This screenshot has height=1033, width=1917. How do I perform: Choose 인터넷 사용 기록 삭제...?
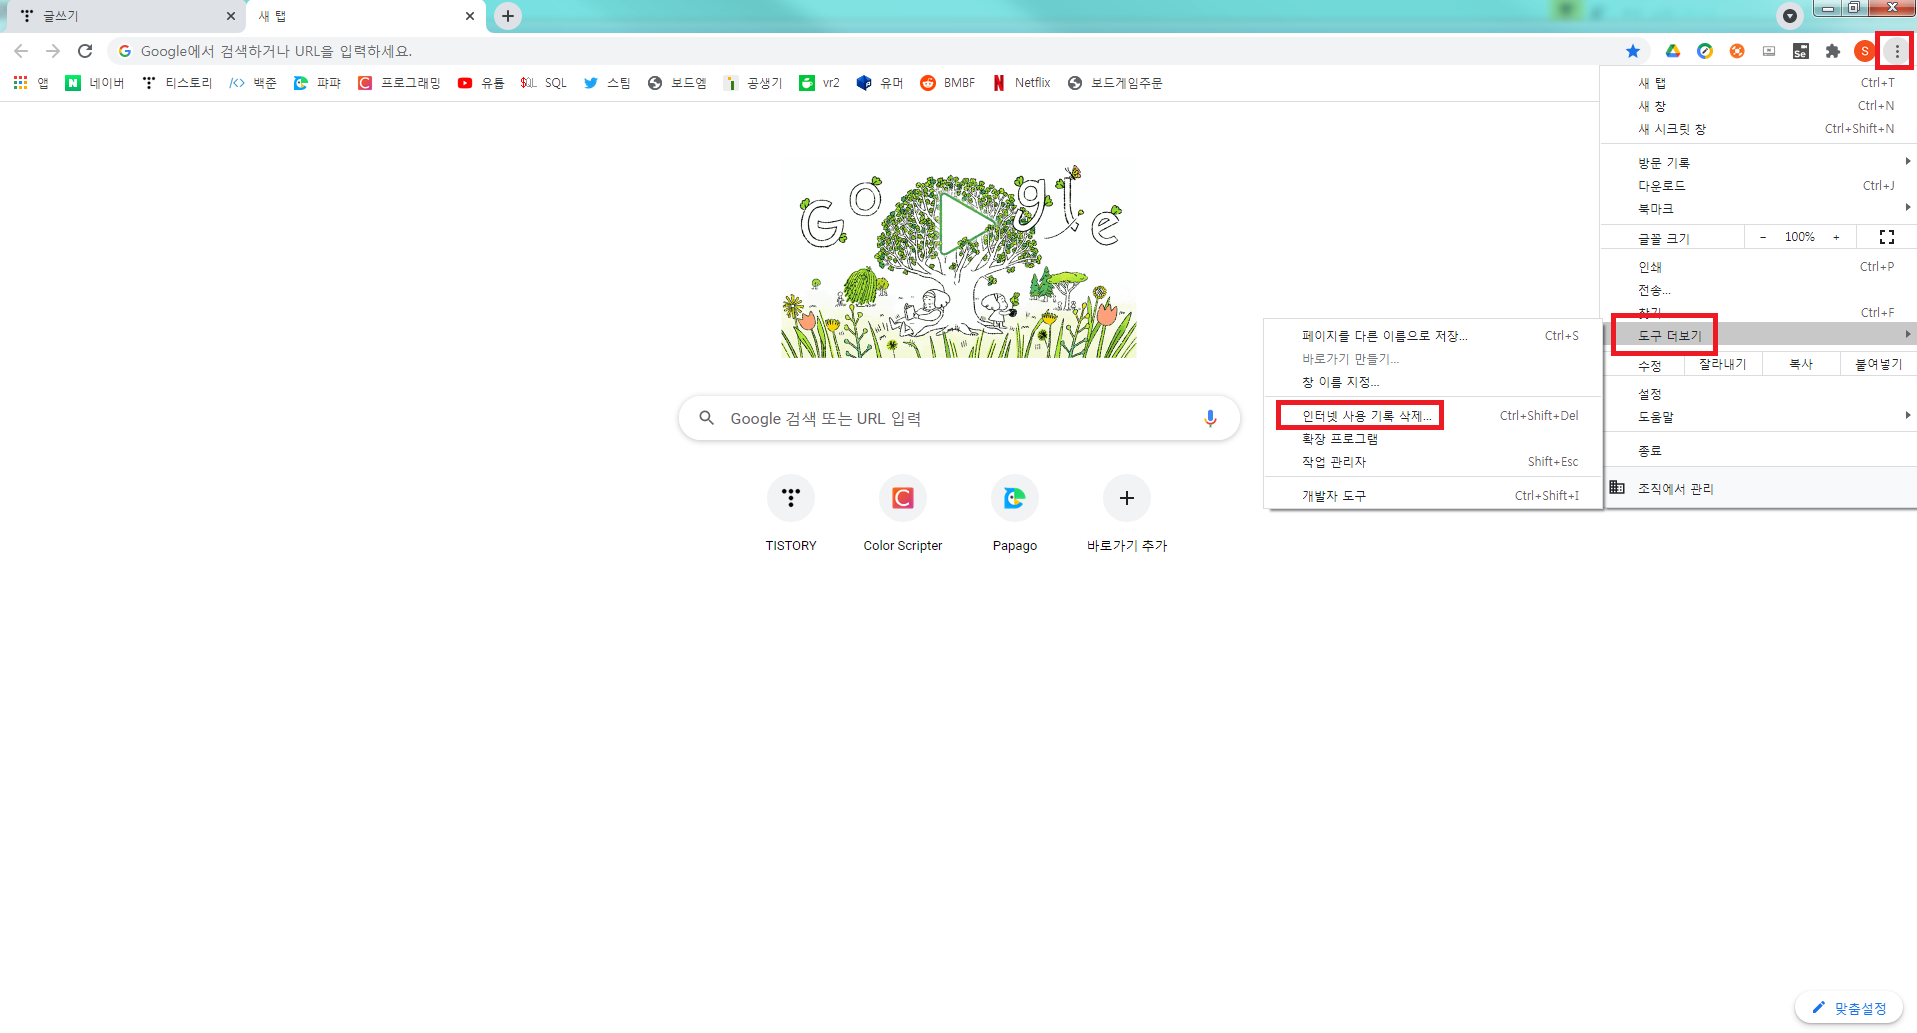coord(1434,416)
